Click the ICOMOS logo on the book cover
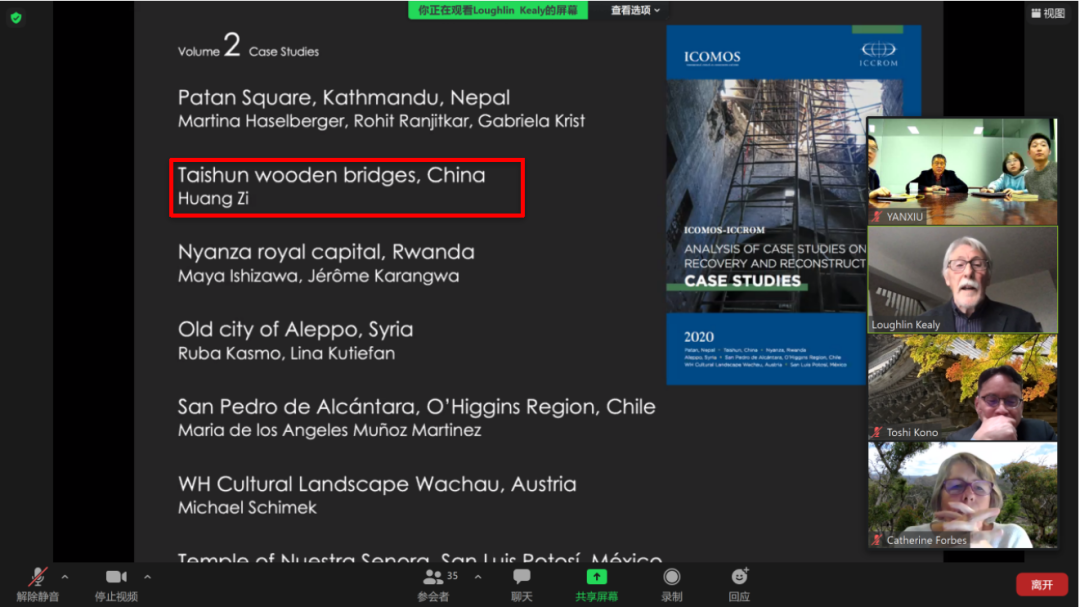Screen dimensions: 1080x607 coord(712,57)
